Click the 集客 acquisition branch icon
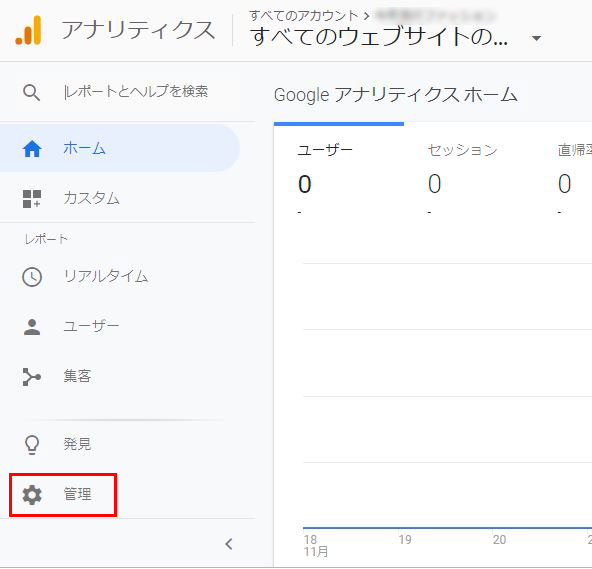This screenshot has width=592, height=569. pos(32,377)
